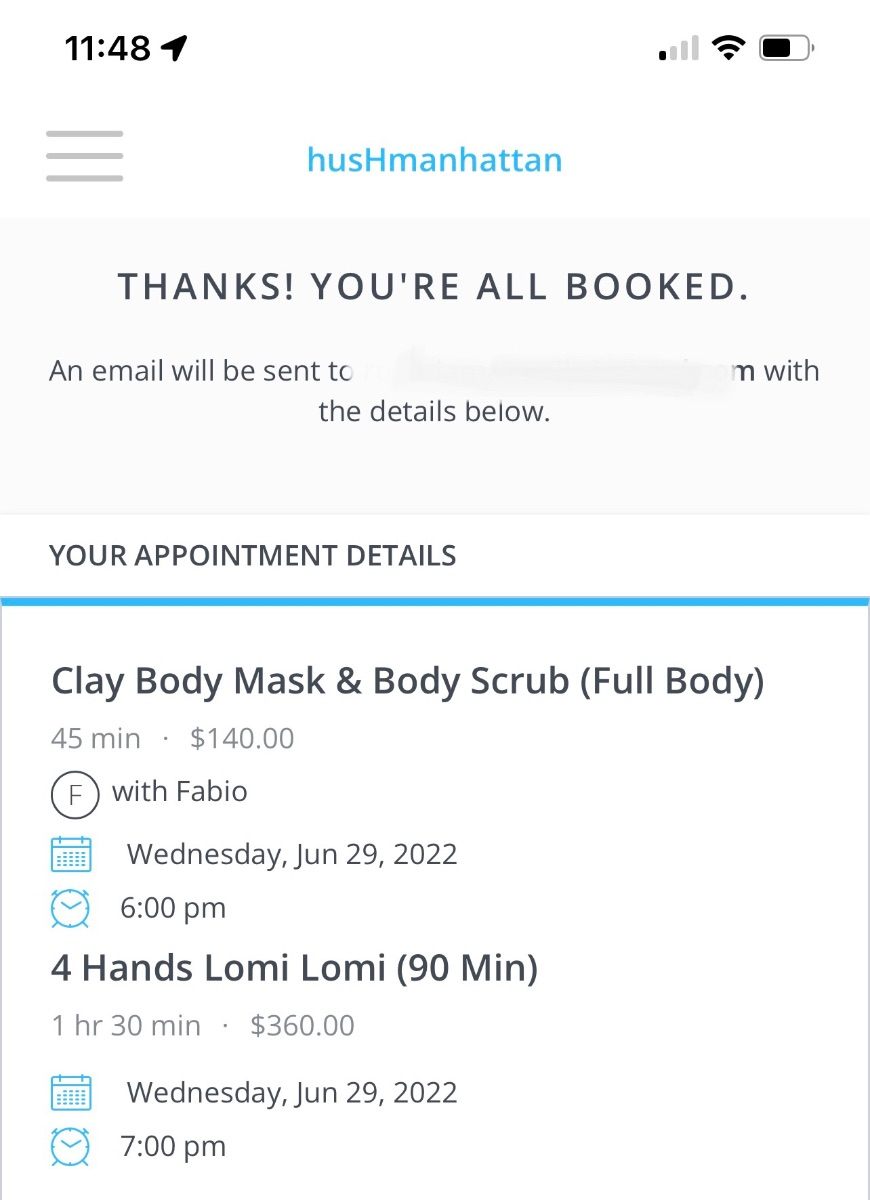Tap the blurred email address
This screenshot has height=1200, width=870.
tap(545, 371)
